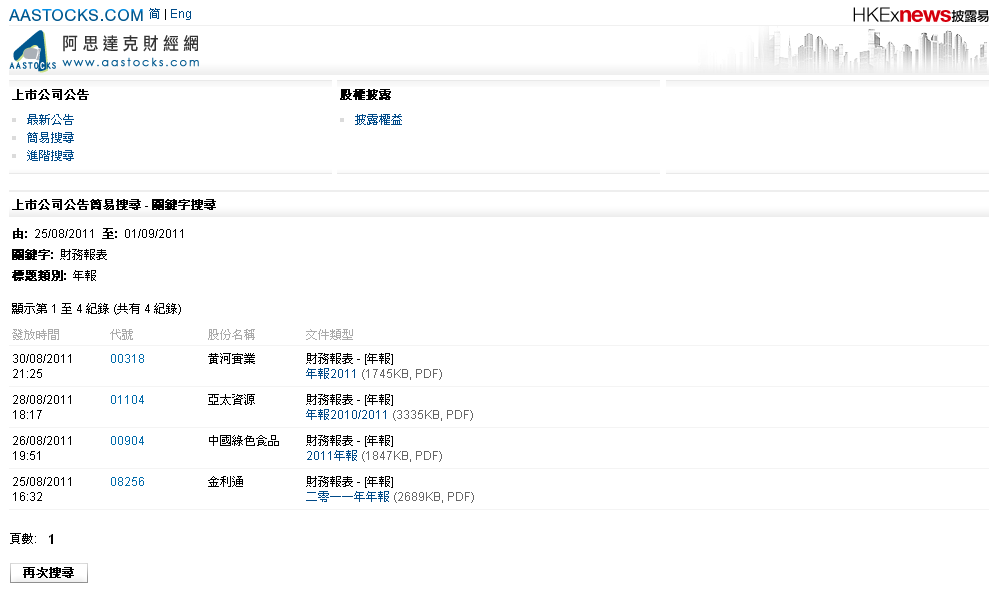Open the AASTOCKS.COM header link
The height and width of the screenshot is (596, 1006).
pos(76,15)
